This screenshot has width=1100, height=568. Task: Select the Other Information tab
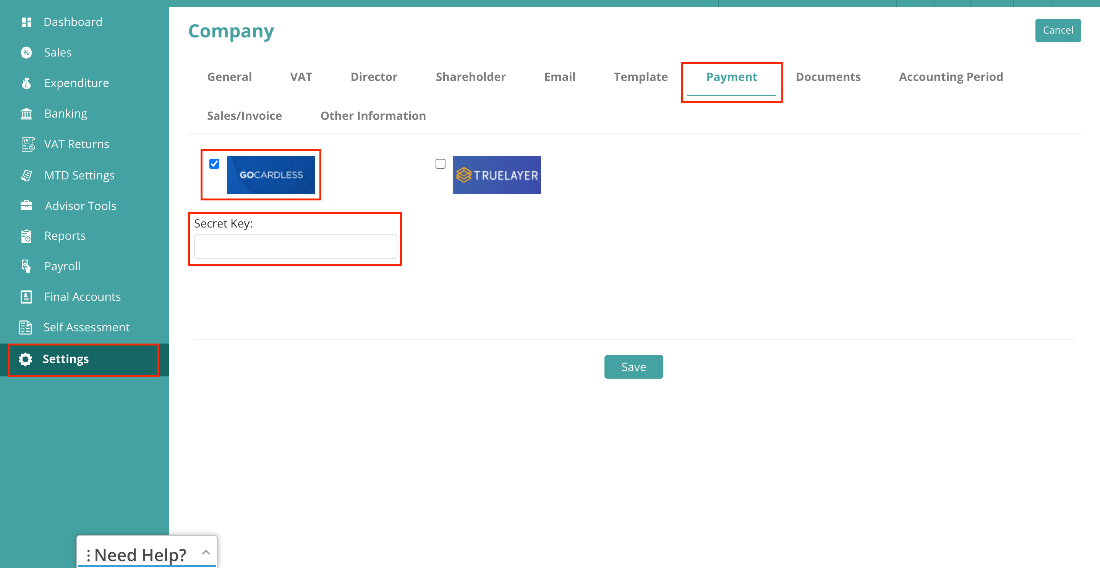click(373, 116)
